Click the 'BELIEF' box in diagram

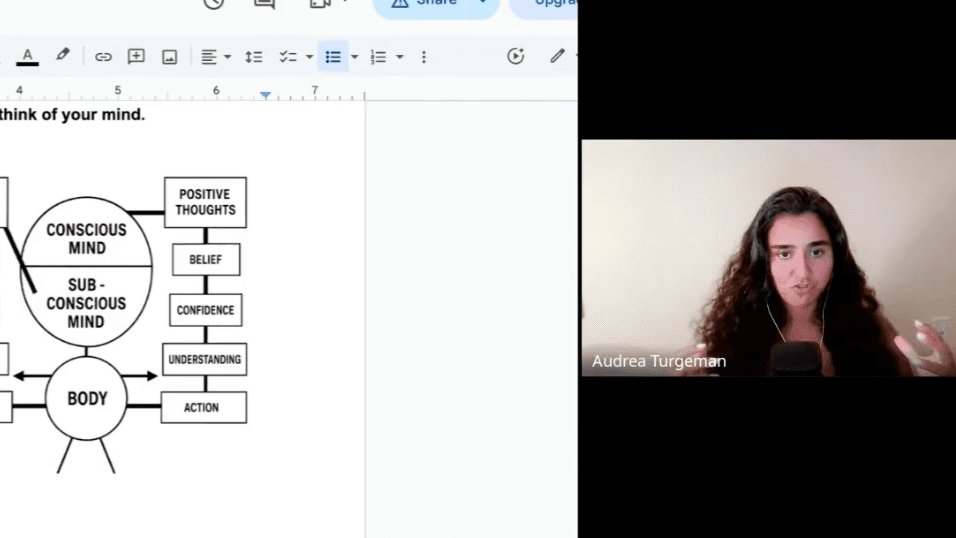coord(206,260)
